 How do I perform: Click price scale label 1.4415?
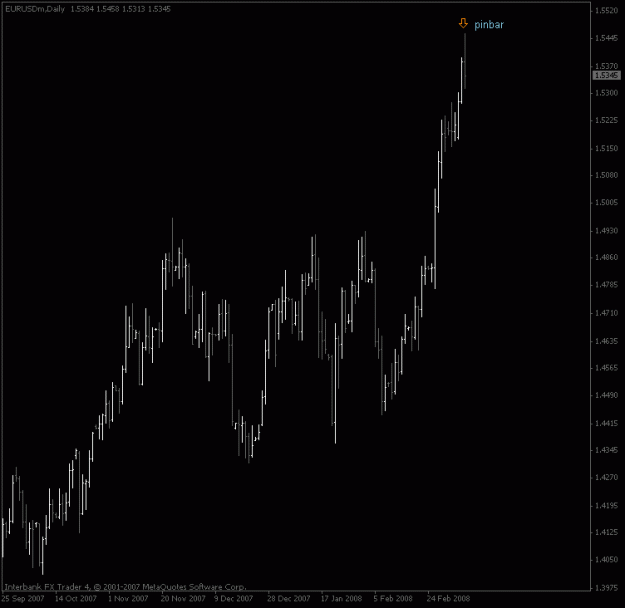(606, 423)
